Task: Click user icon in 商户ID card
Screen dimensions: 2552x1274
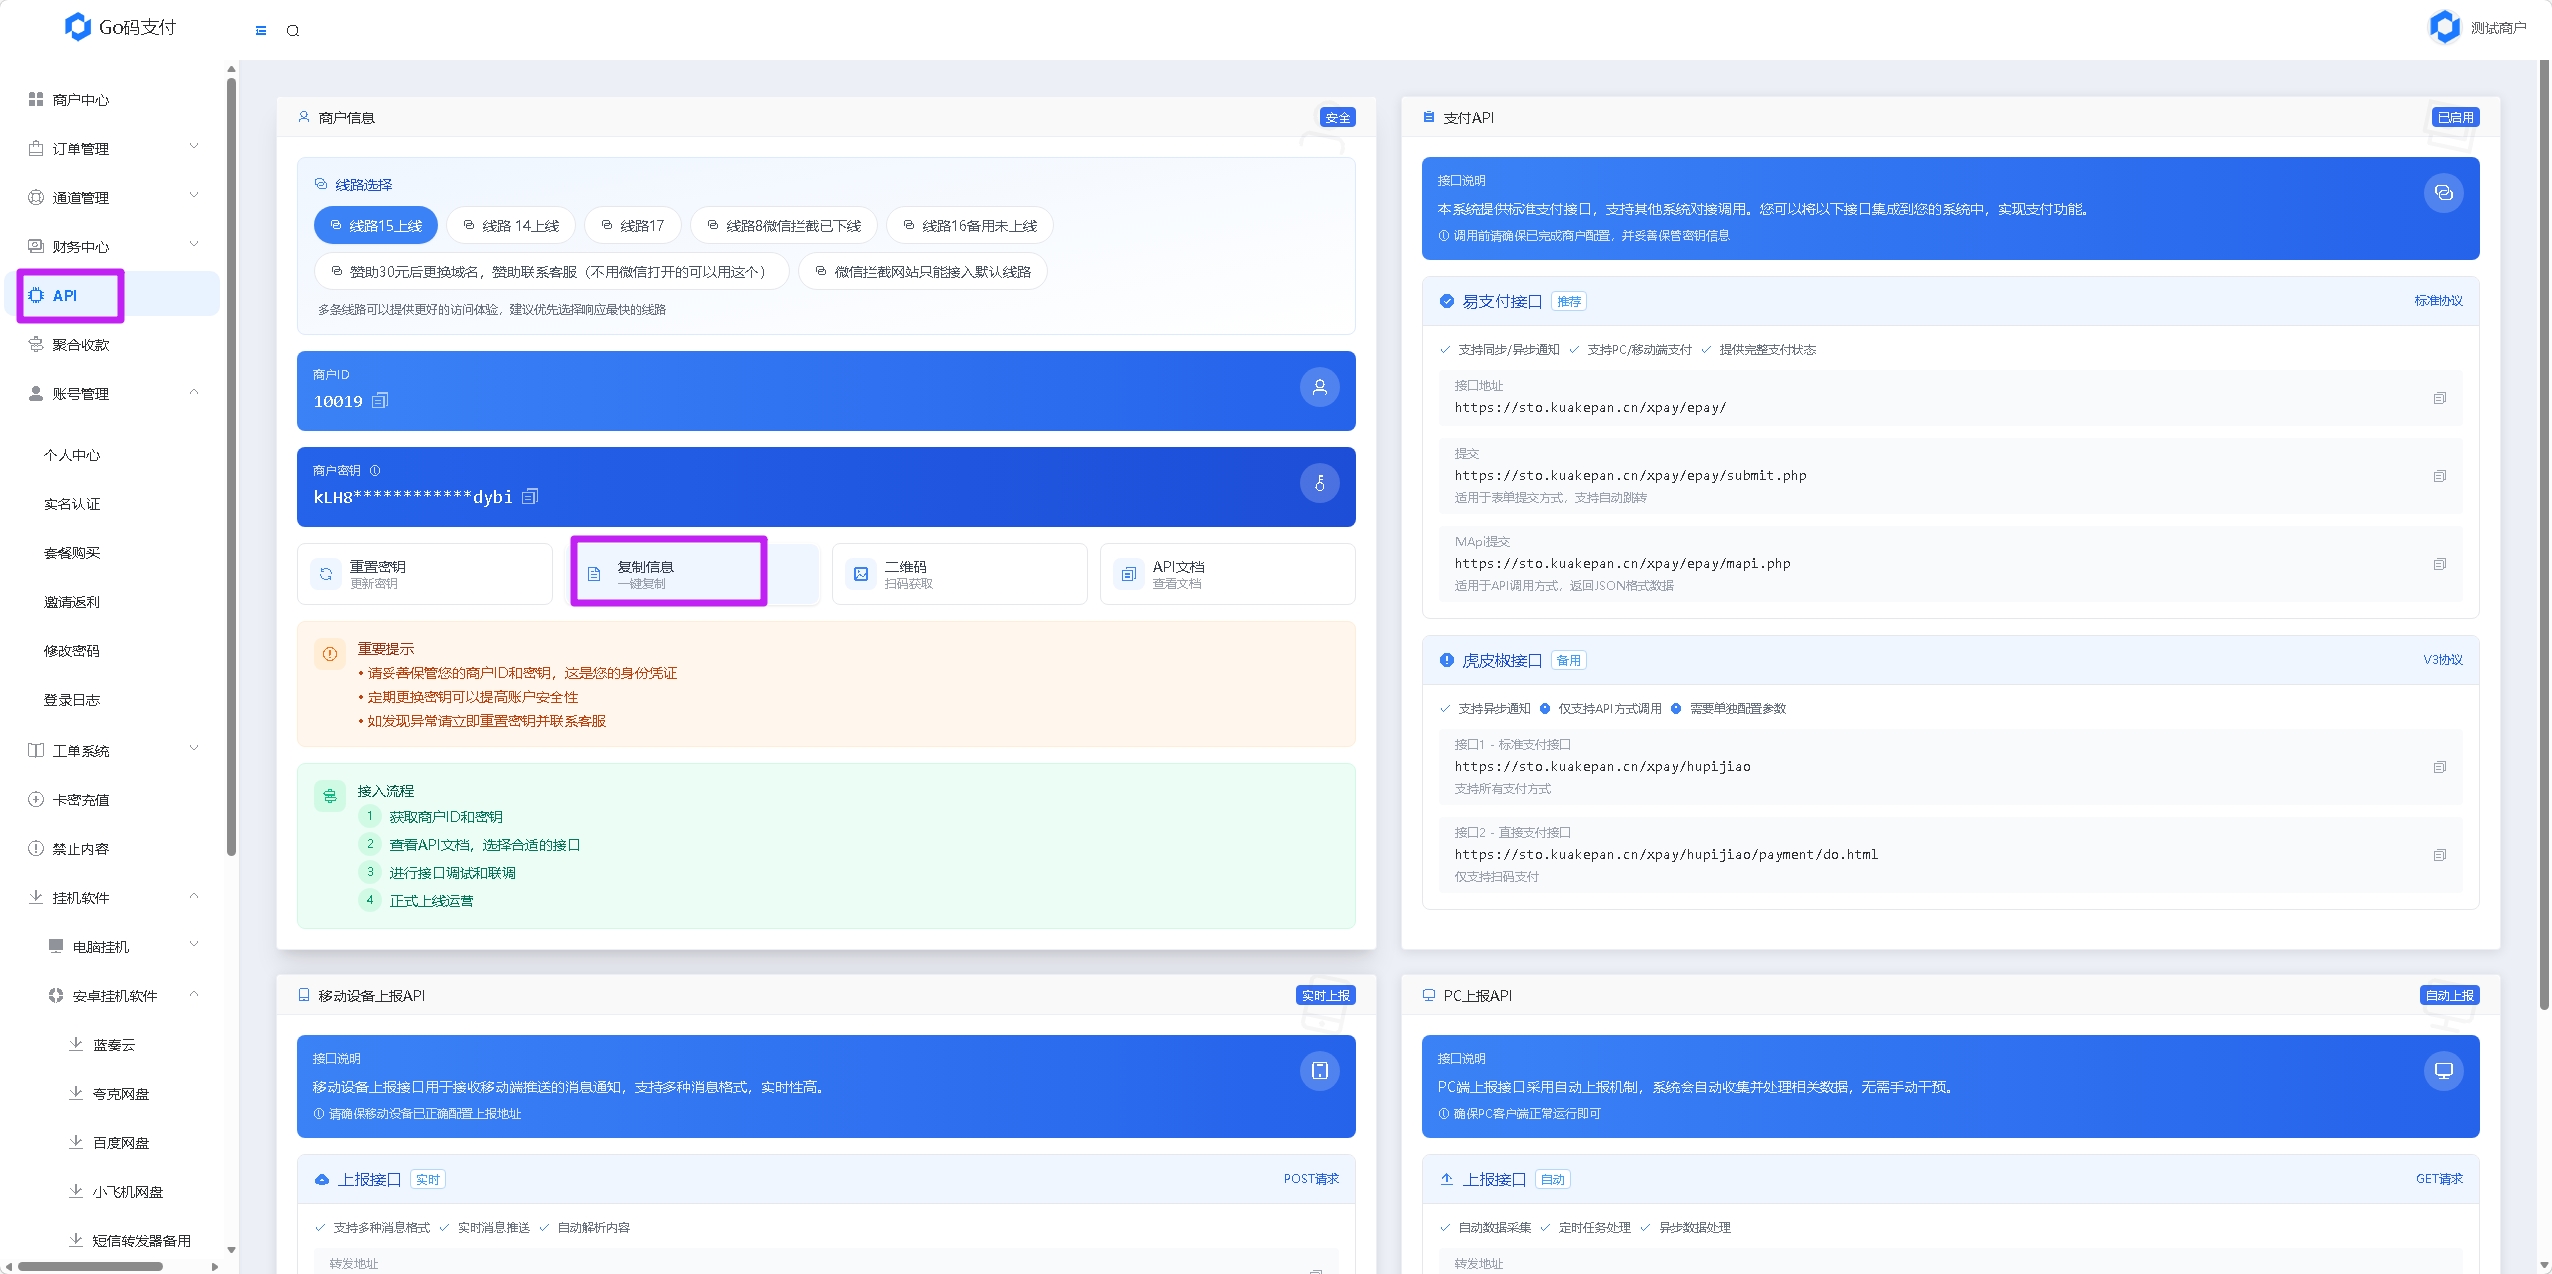Action: pyautogui.click(x=1320, y=388)
